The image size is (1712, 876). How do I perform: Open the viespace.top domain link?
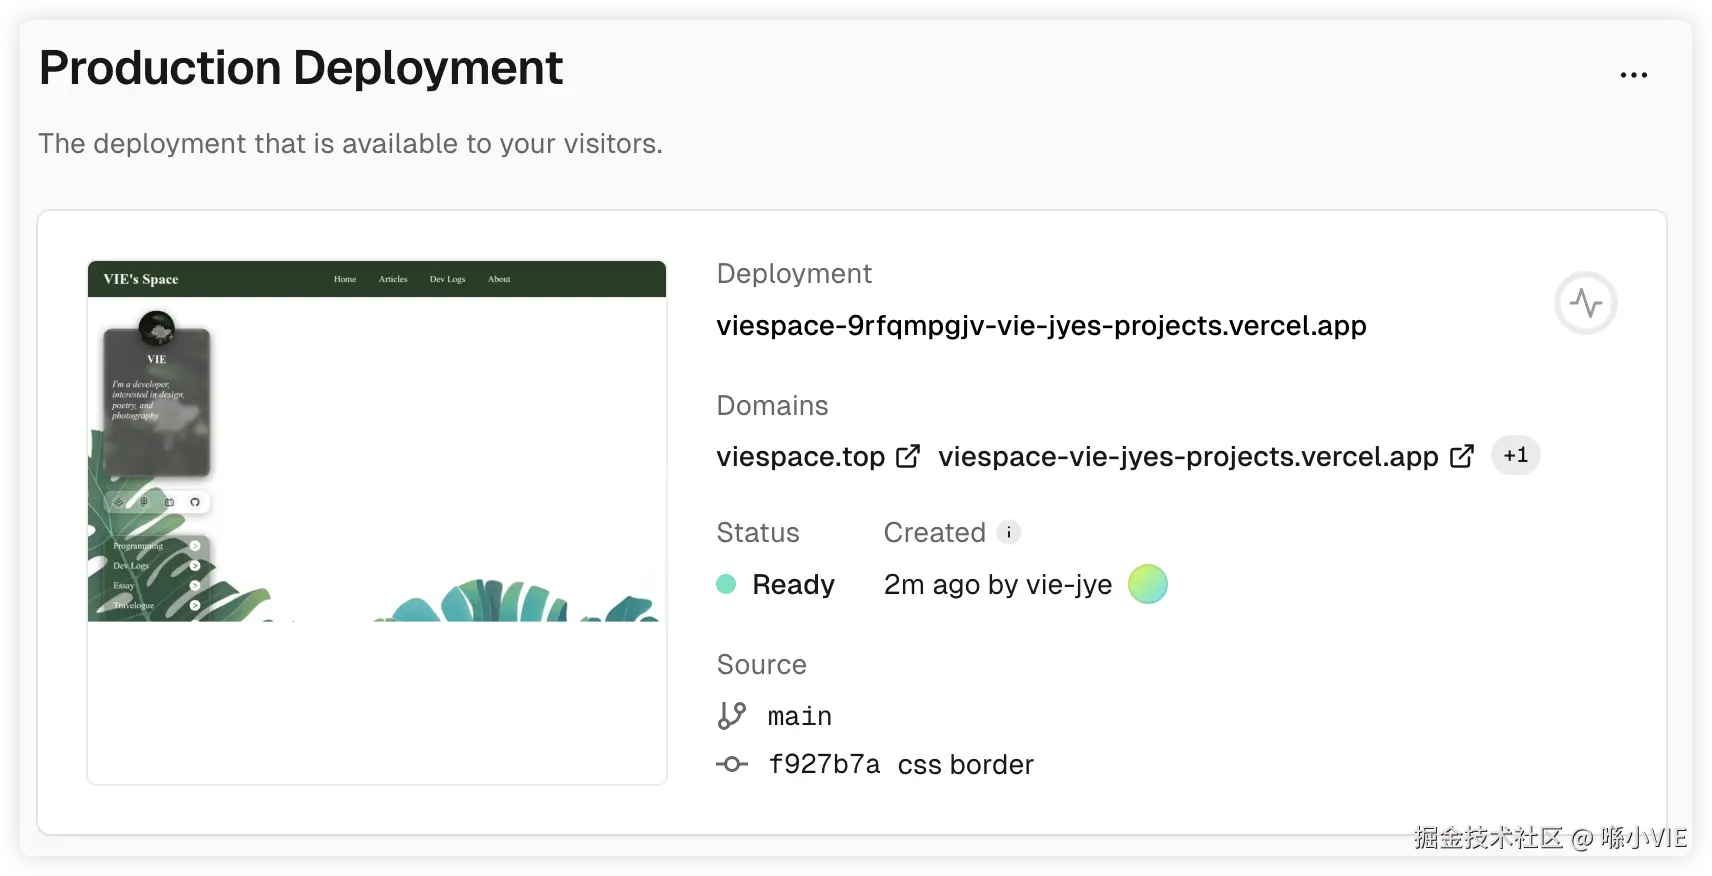click(800, 457)
